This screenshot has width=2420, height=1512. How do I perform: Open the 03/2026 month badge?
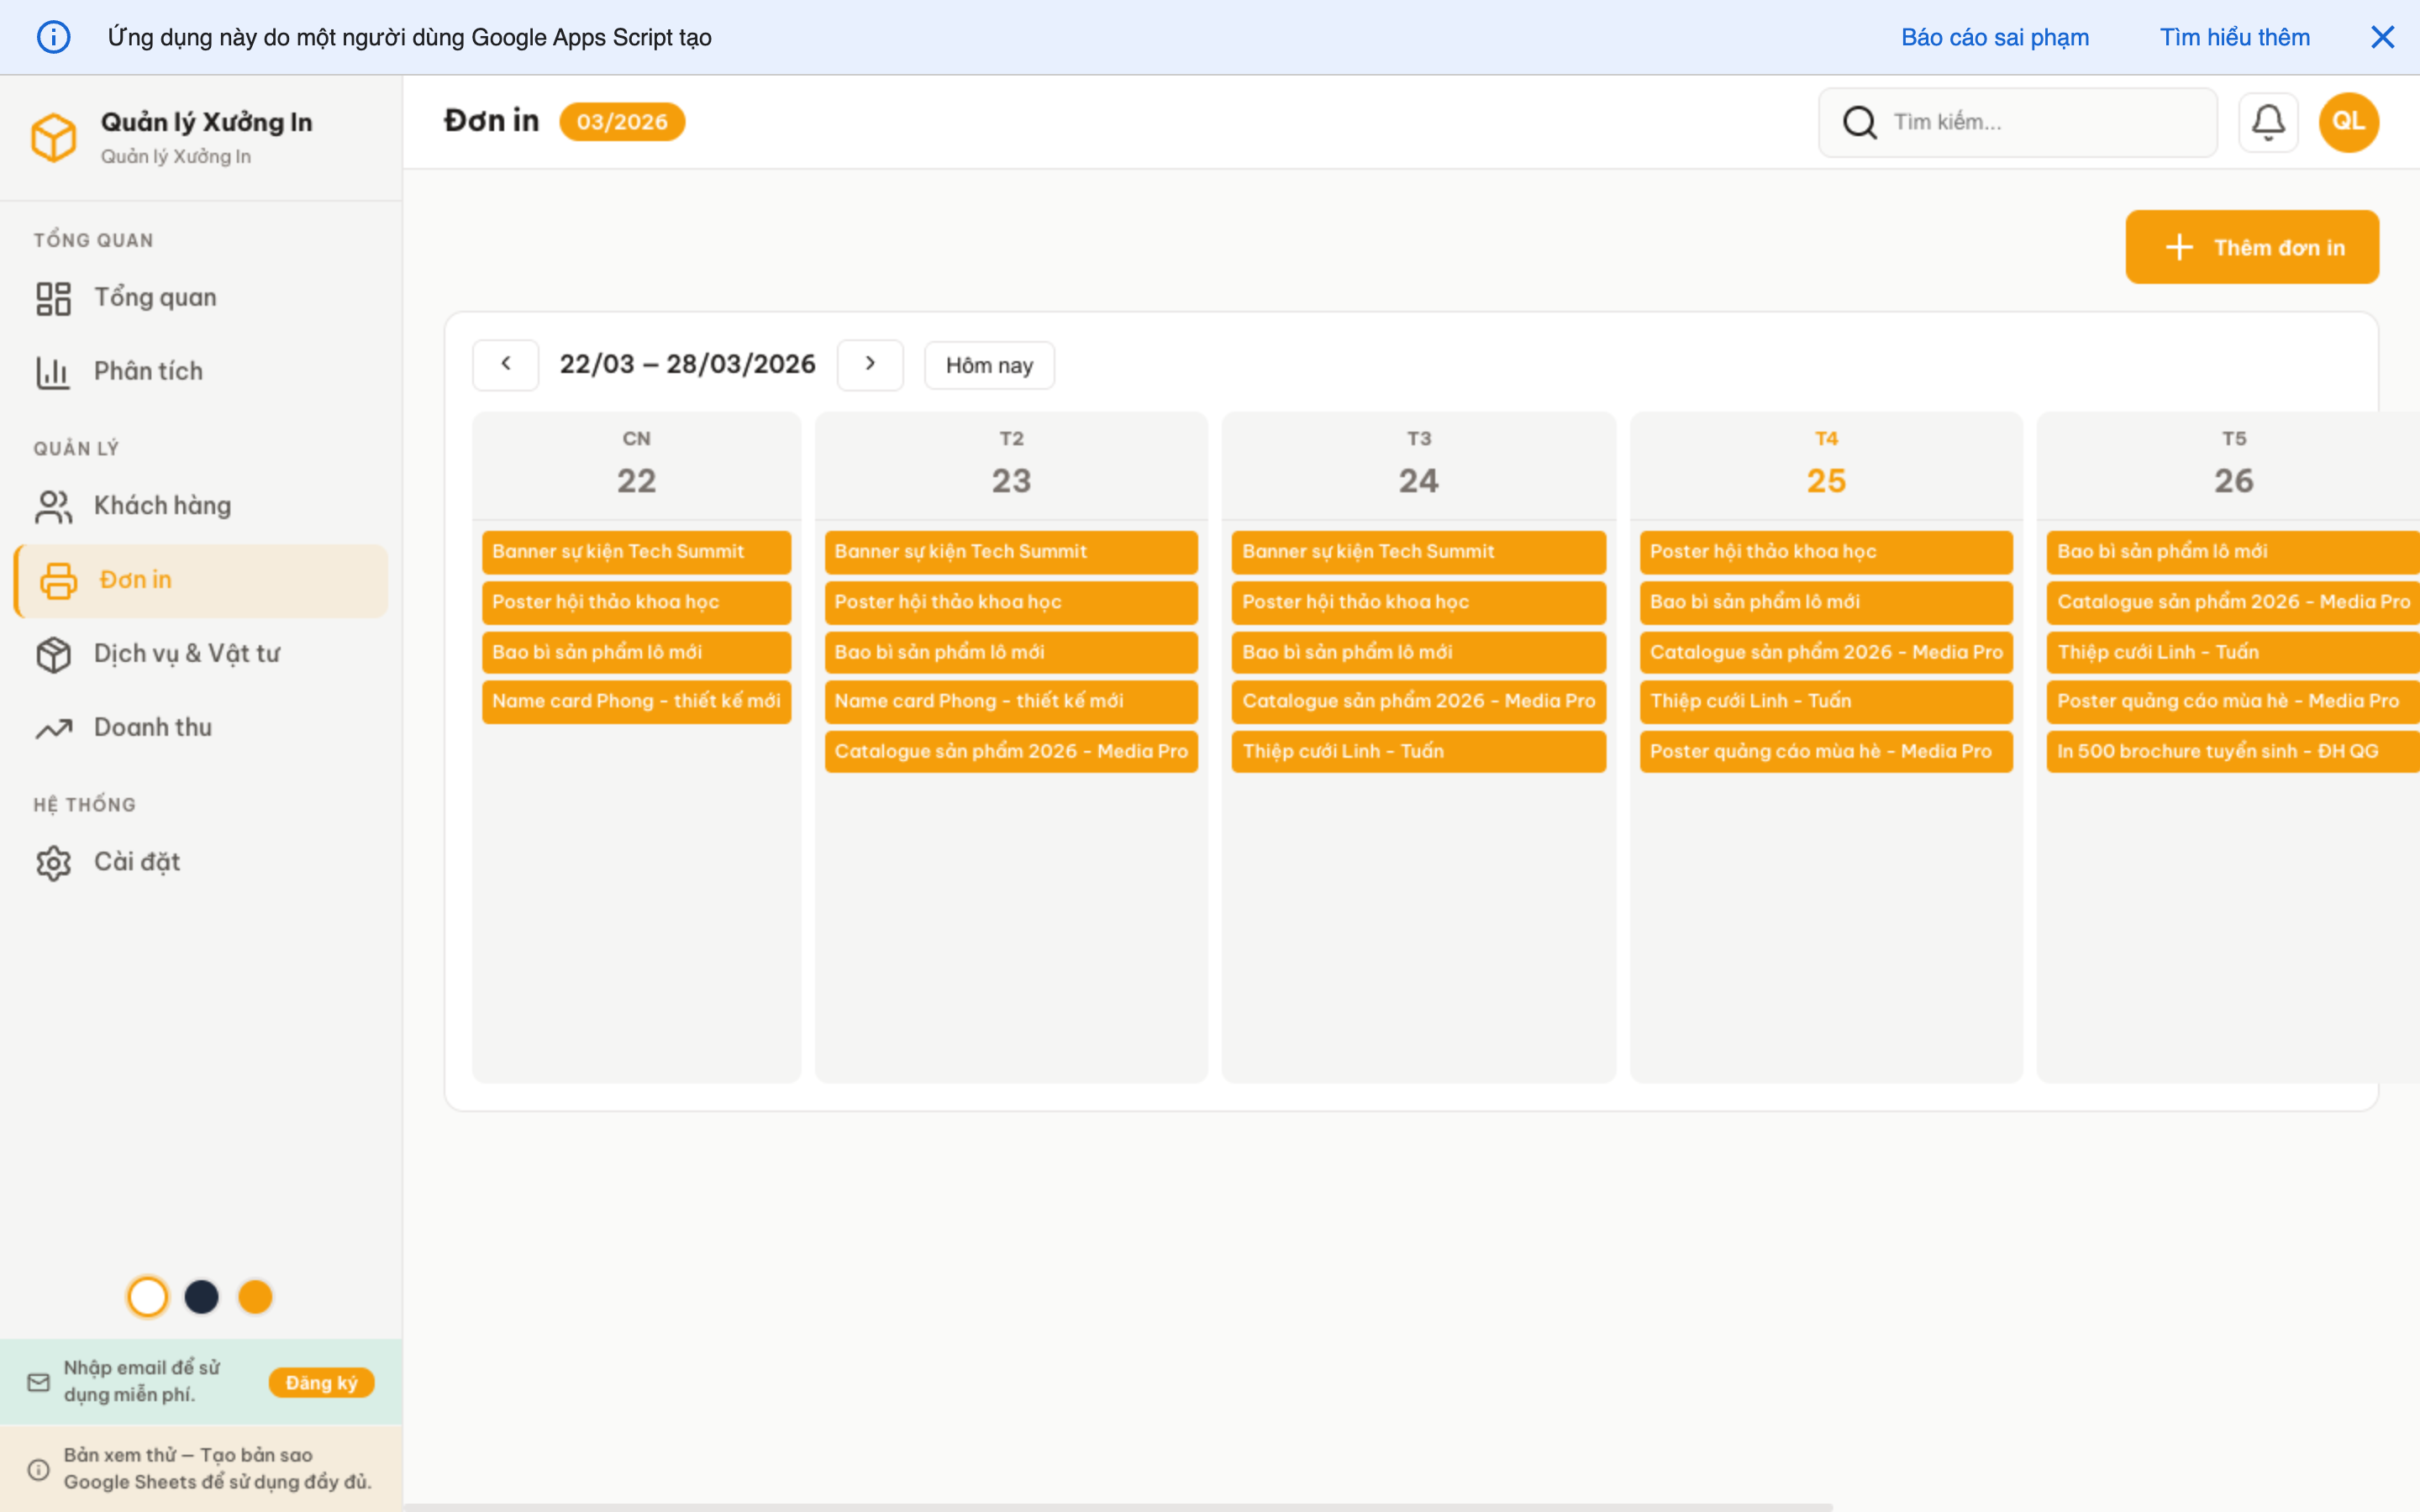pyautogui.click(x=622, y=121)
